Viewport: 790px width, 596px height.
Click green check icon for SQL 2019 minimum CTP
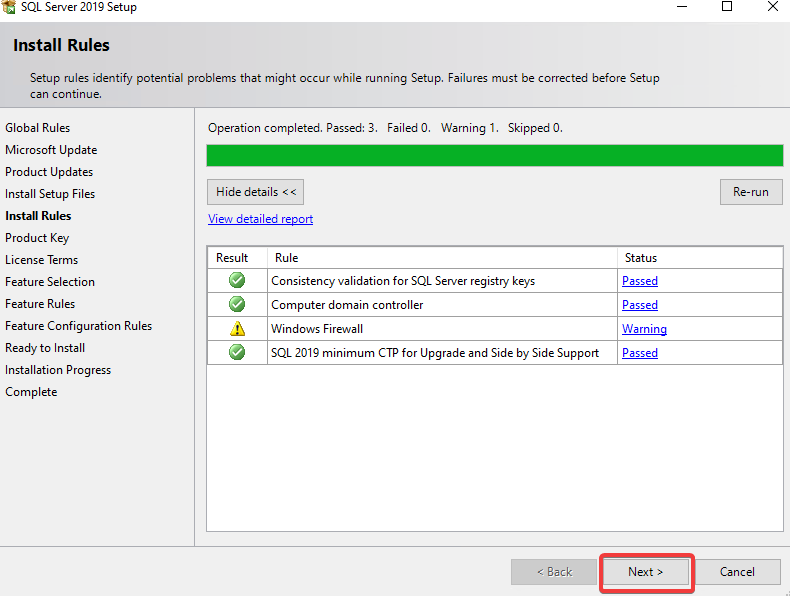click(x=237, y=352)
